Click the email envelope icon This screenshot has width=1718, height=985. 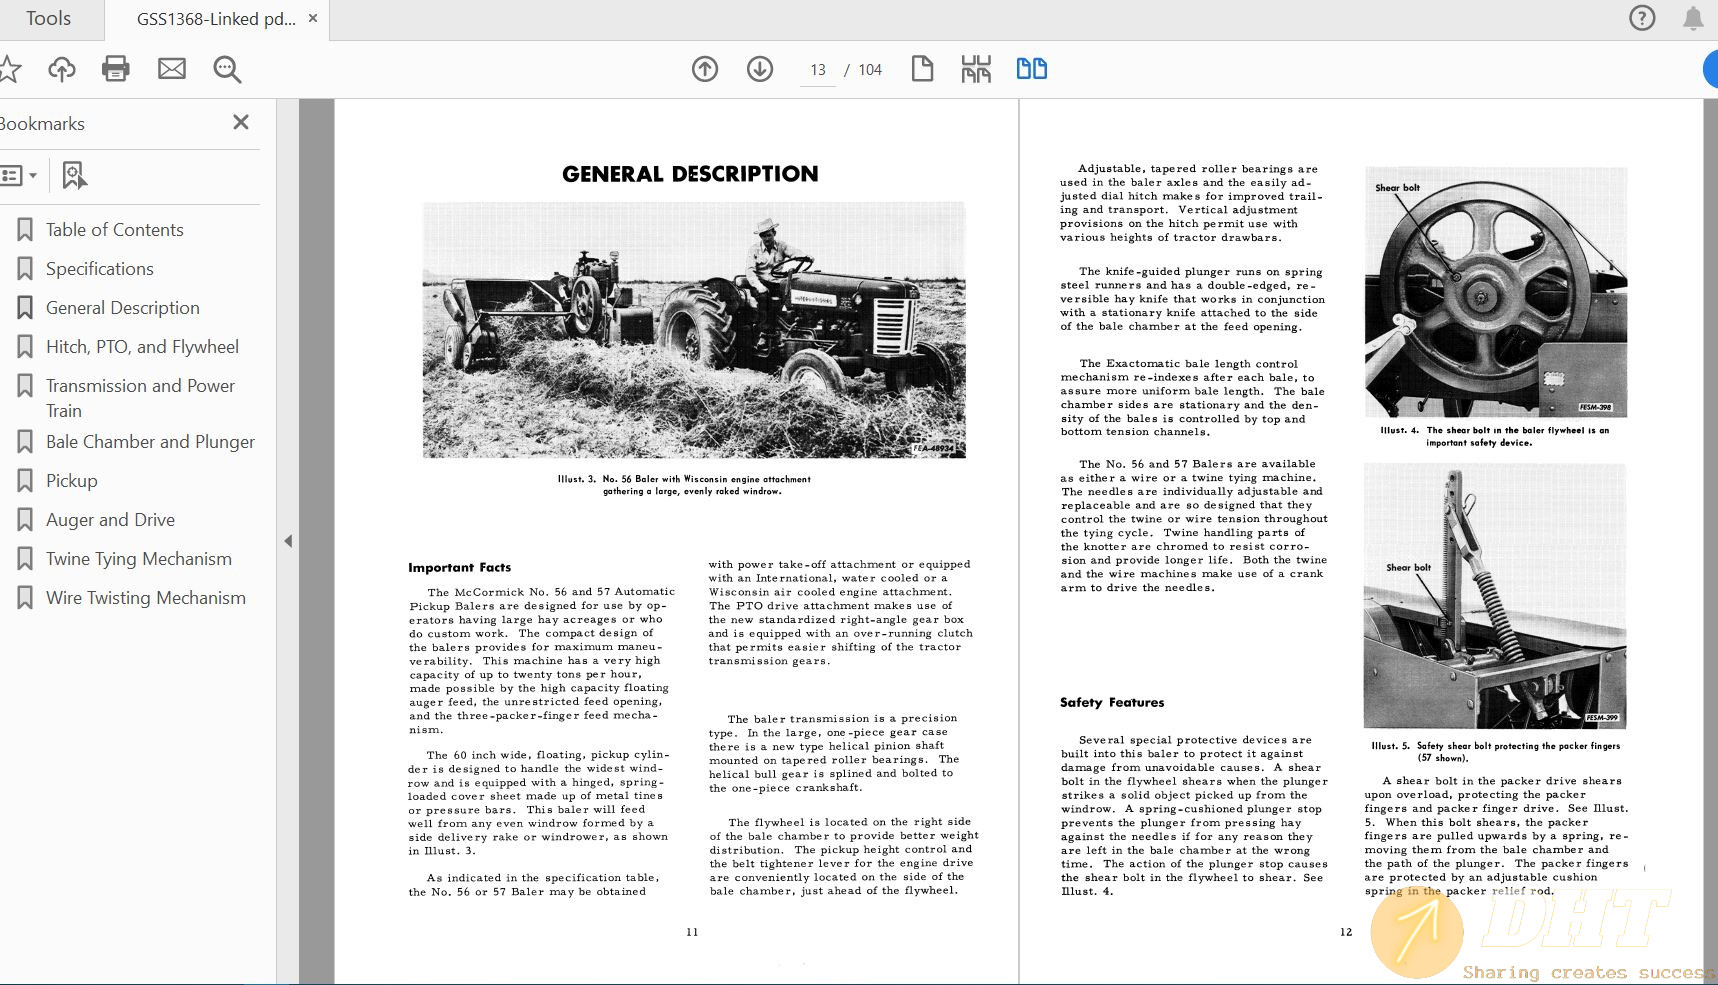coord(172,69)
